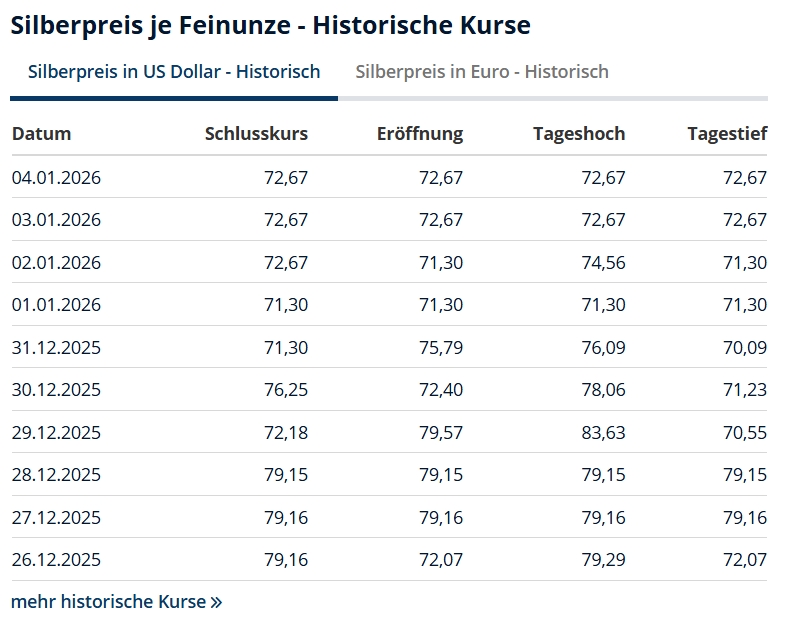The width and height of the screenshot is (786, 619).
Task: Click the Eröffnung value 79,57
Action: pyautogui.click(x=441, y=433)
